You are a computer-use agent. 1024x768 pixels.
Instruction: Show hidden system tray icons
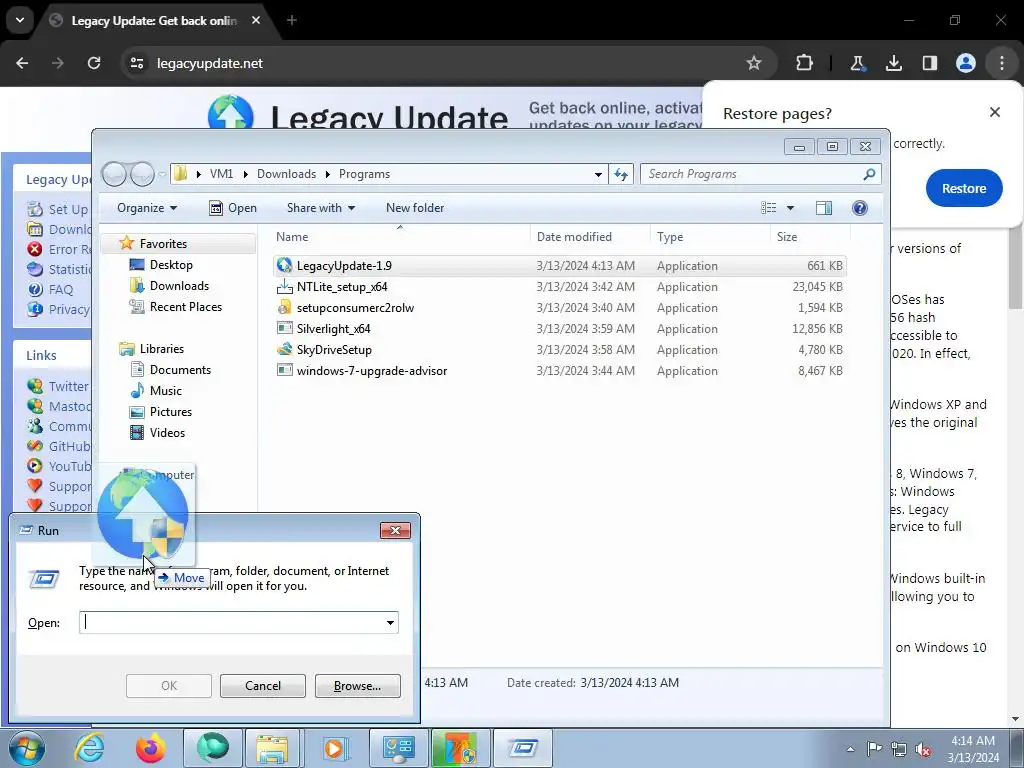pos(850,749)
